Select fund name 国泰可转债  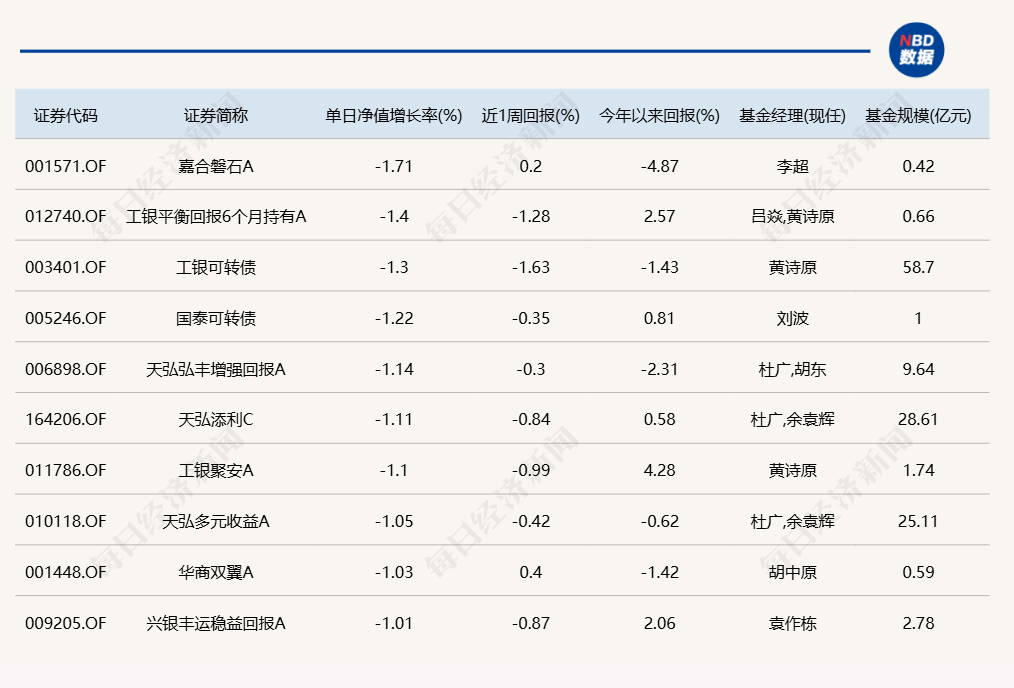tap(216, 318)
